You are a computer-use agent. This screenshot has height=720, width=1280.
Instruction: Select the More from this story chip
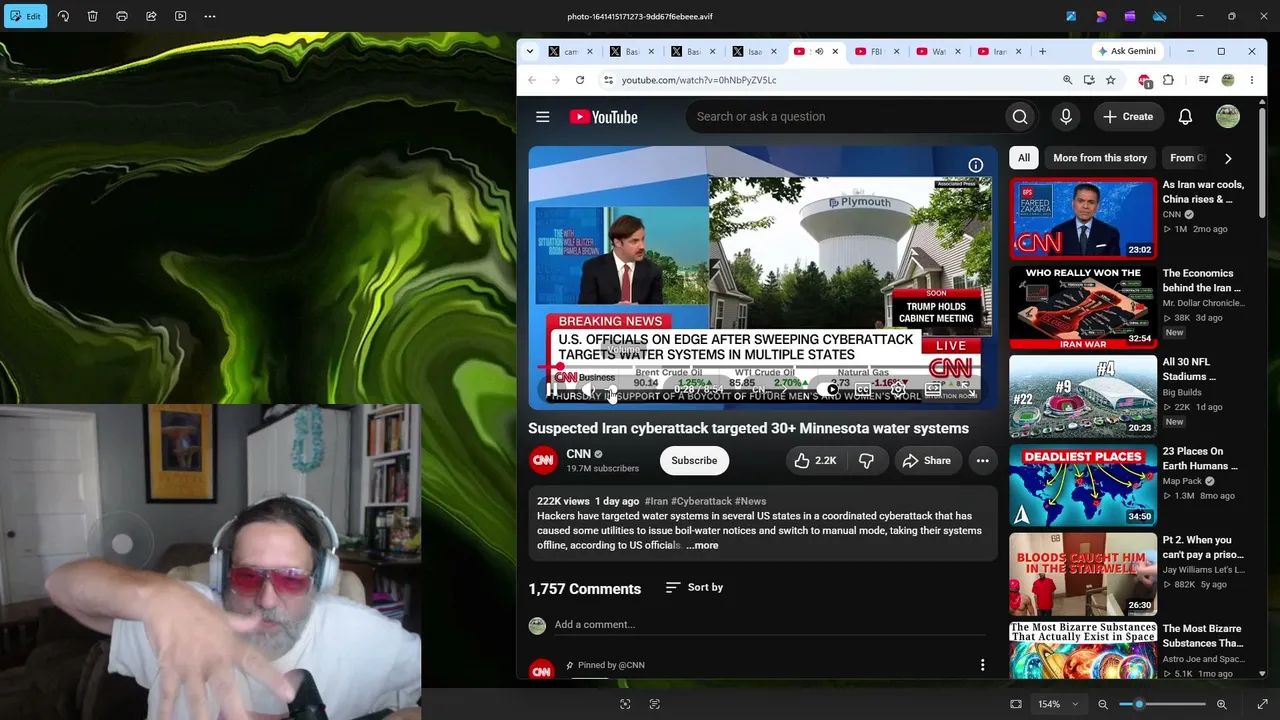[1100, 158]
